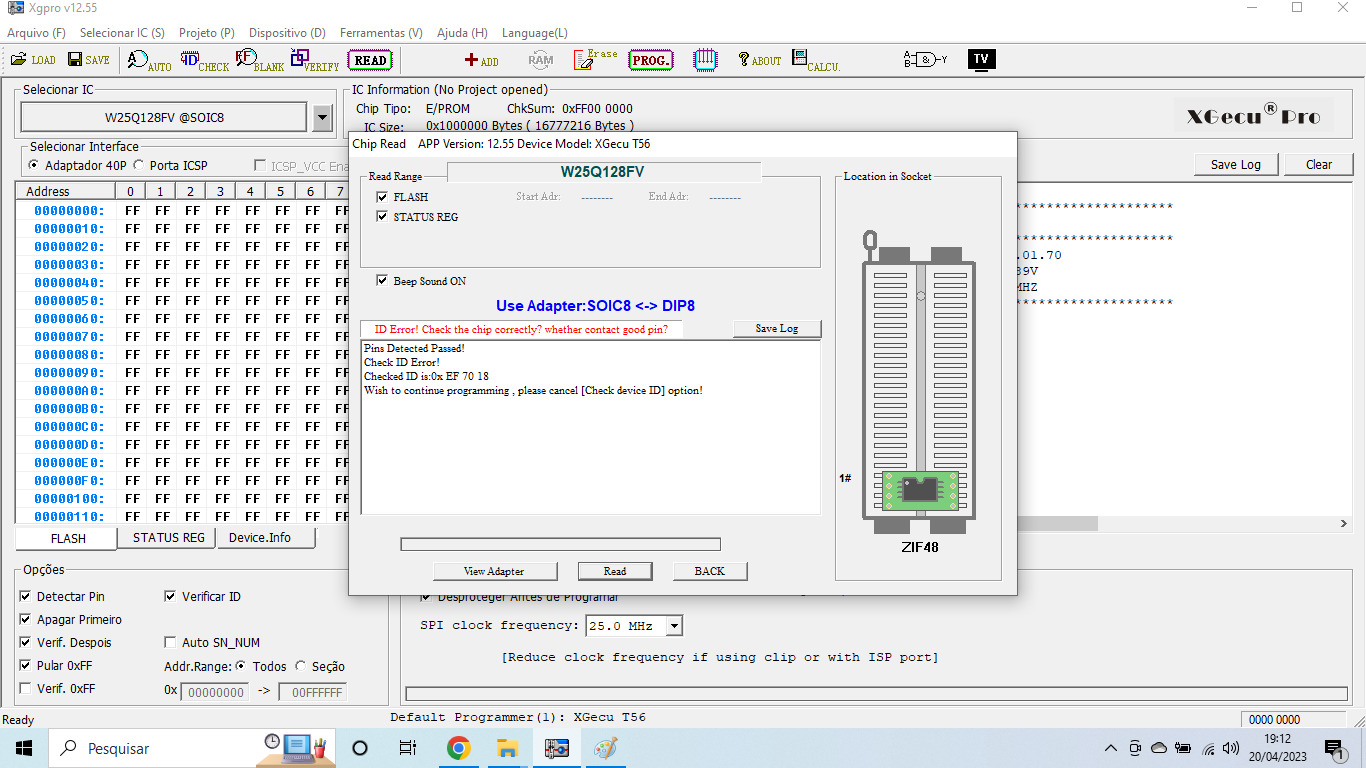Disable the Verificar ID option

171,597
